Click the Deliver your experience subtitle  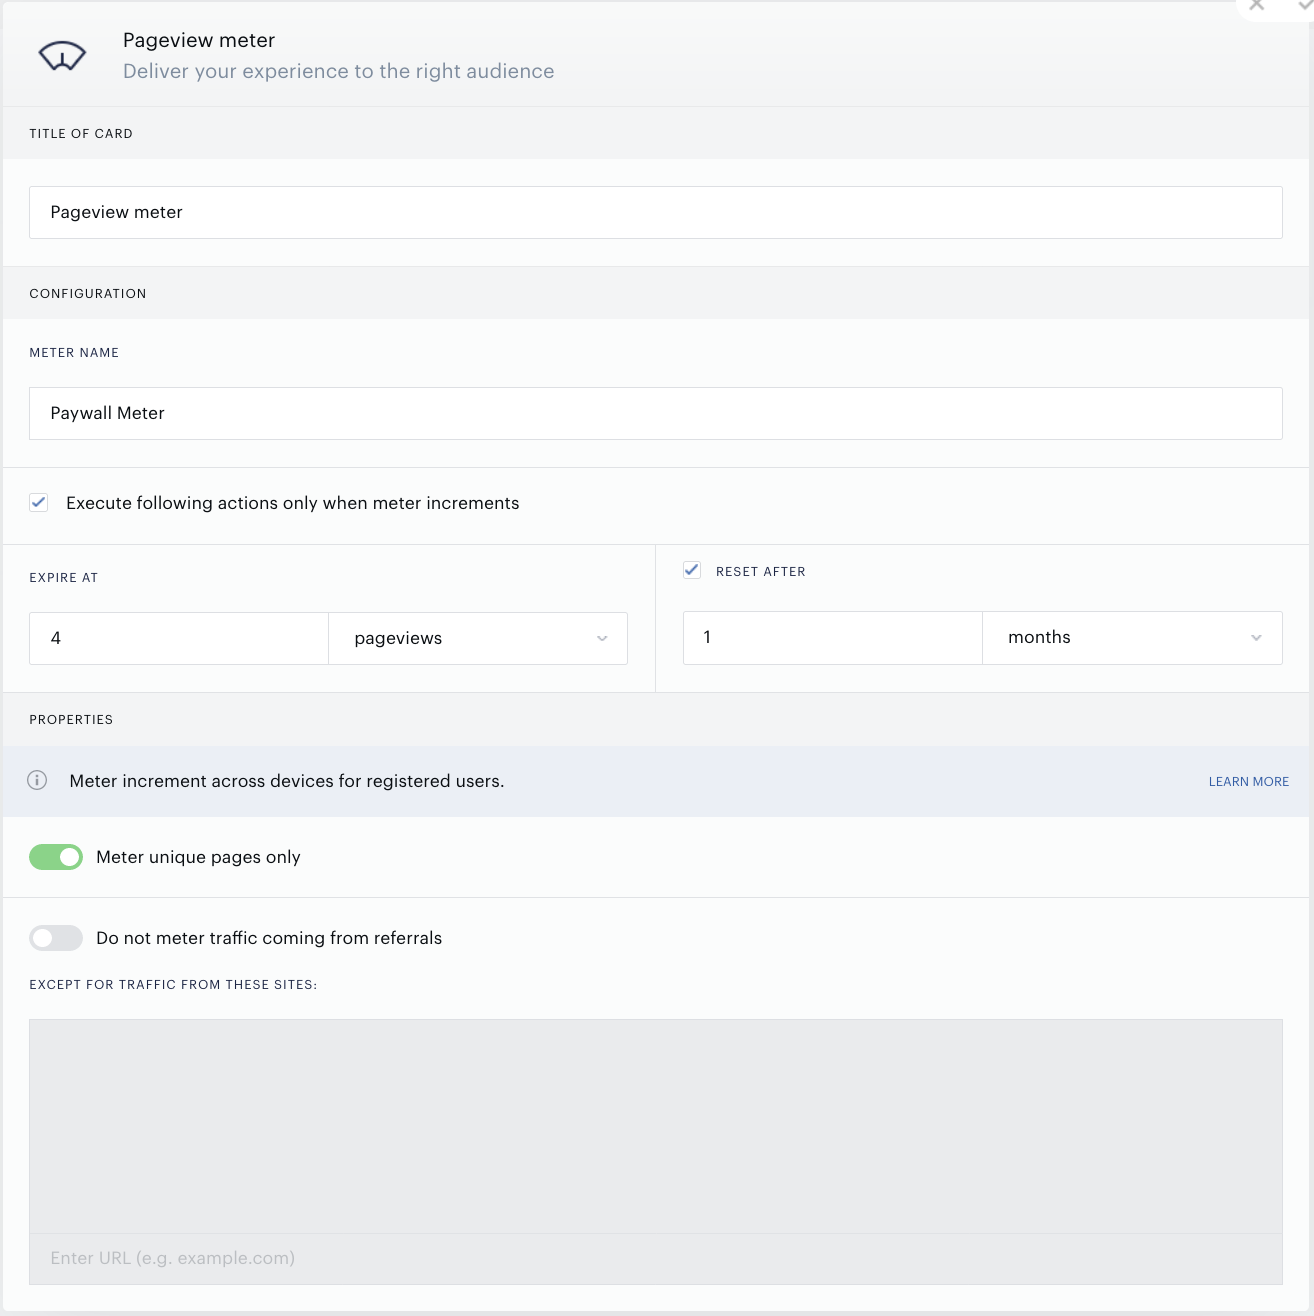pyautogui.click(x=339, y=71)
